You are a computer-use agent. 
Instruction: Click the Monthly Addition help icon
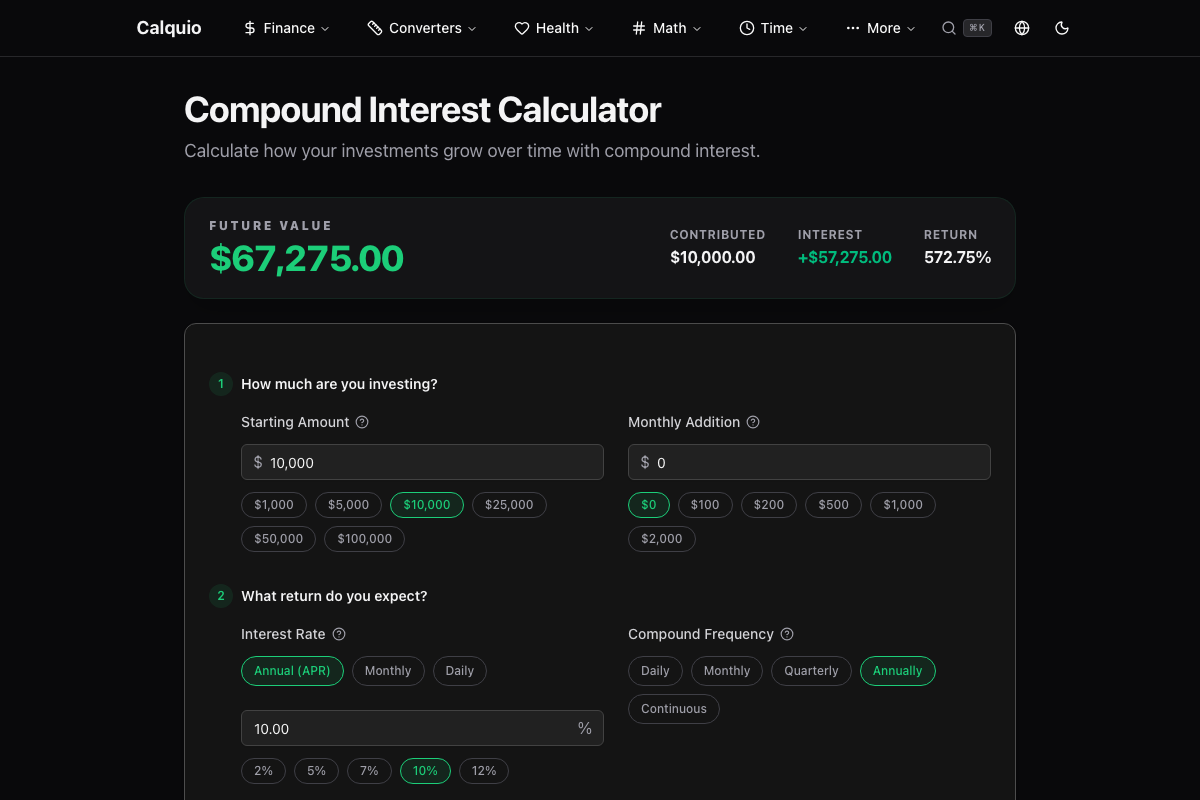click(753, 422)
